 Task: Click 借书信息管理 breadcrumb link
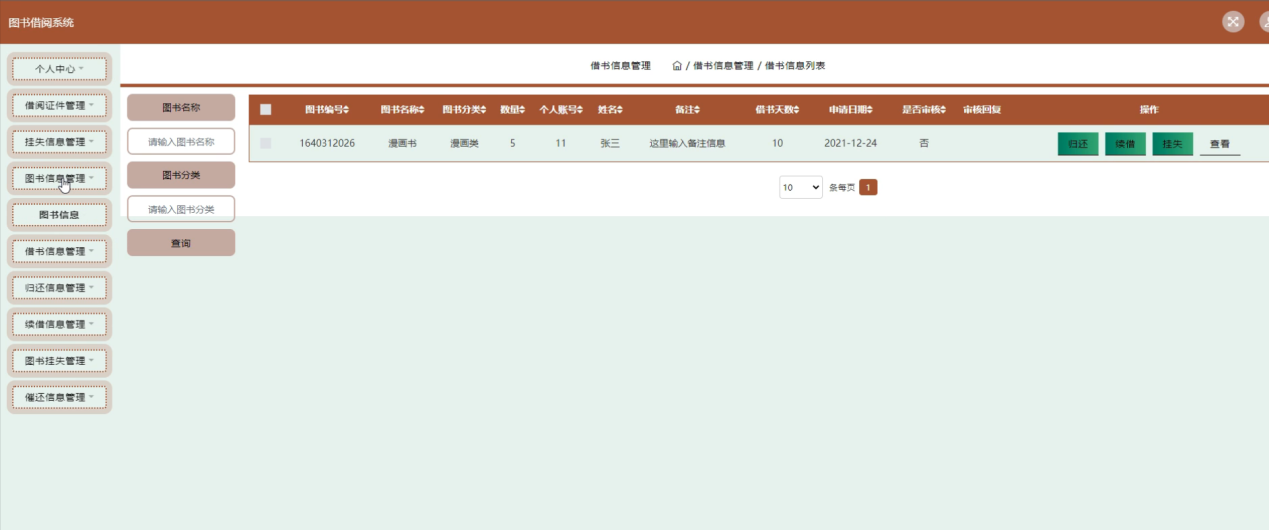(723, 66)
